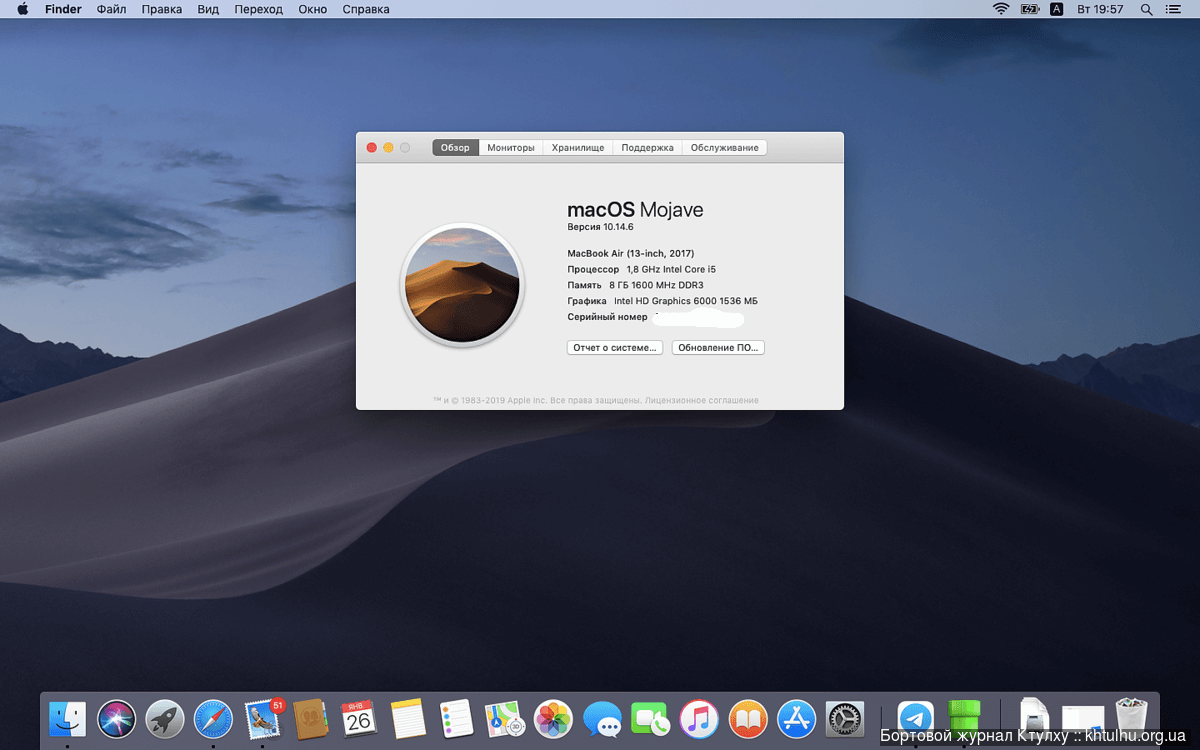Close the About This Mac window

[x=372, y=147]
